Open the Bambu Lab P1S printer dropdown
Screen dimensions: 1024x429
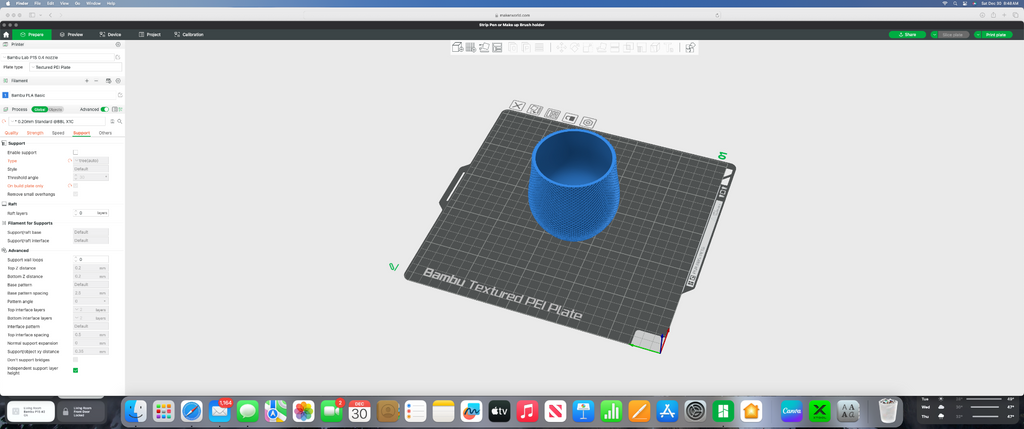coord(57,57)
